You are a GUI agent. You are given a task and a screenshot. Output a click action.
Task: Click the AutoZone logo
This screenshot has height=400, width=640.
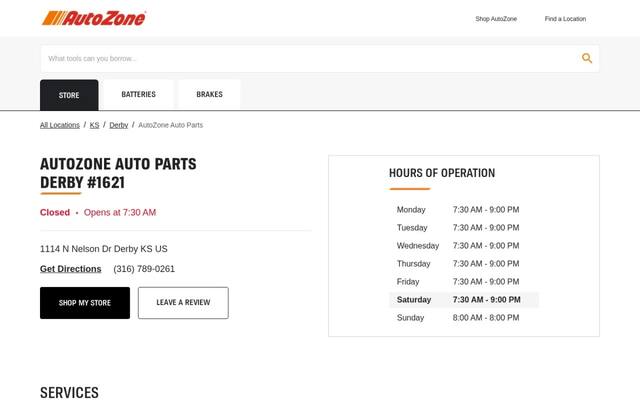pyautogui.click(x=93, y=18)
